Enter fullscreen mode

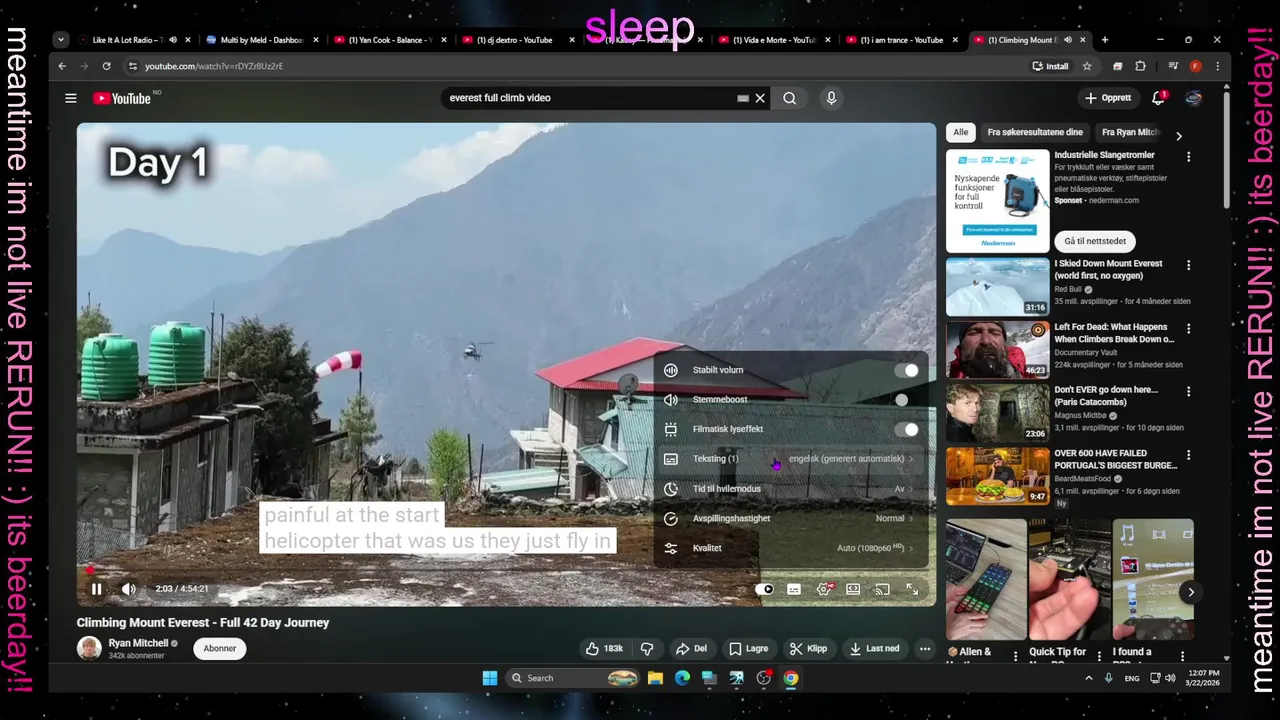912,589
